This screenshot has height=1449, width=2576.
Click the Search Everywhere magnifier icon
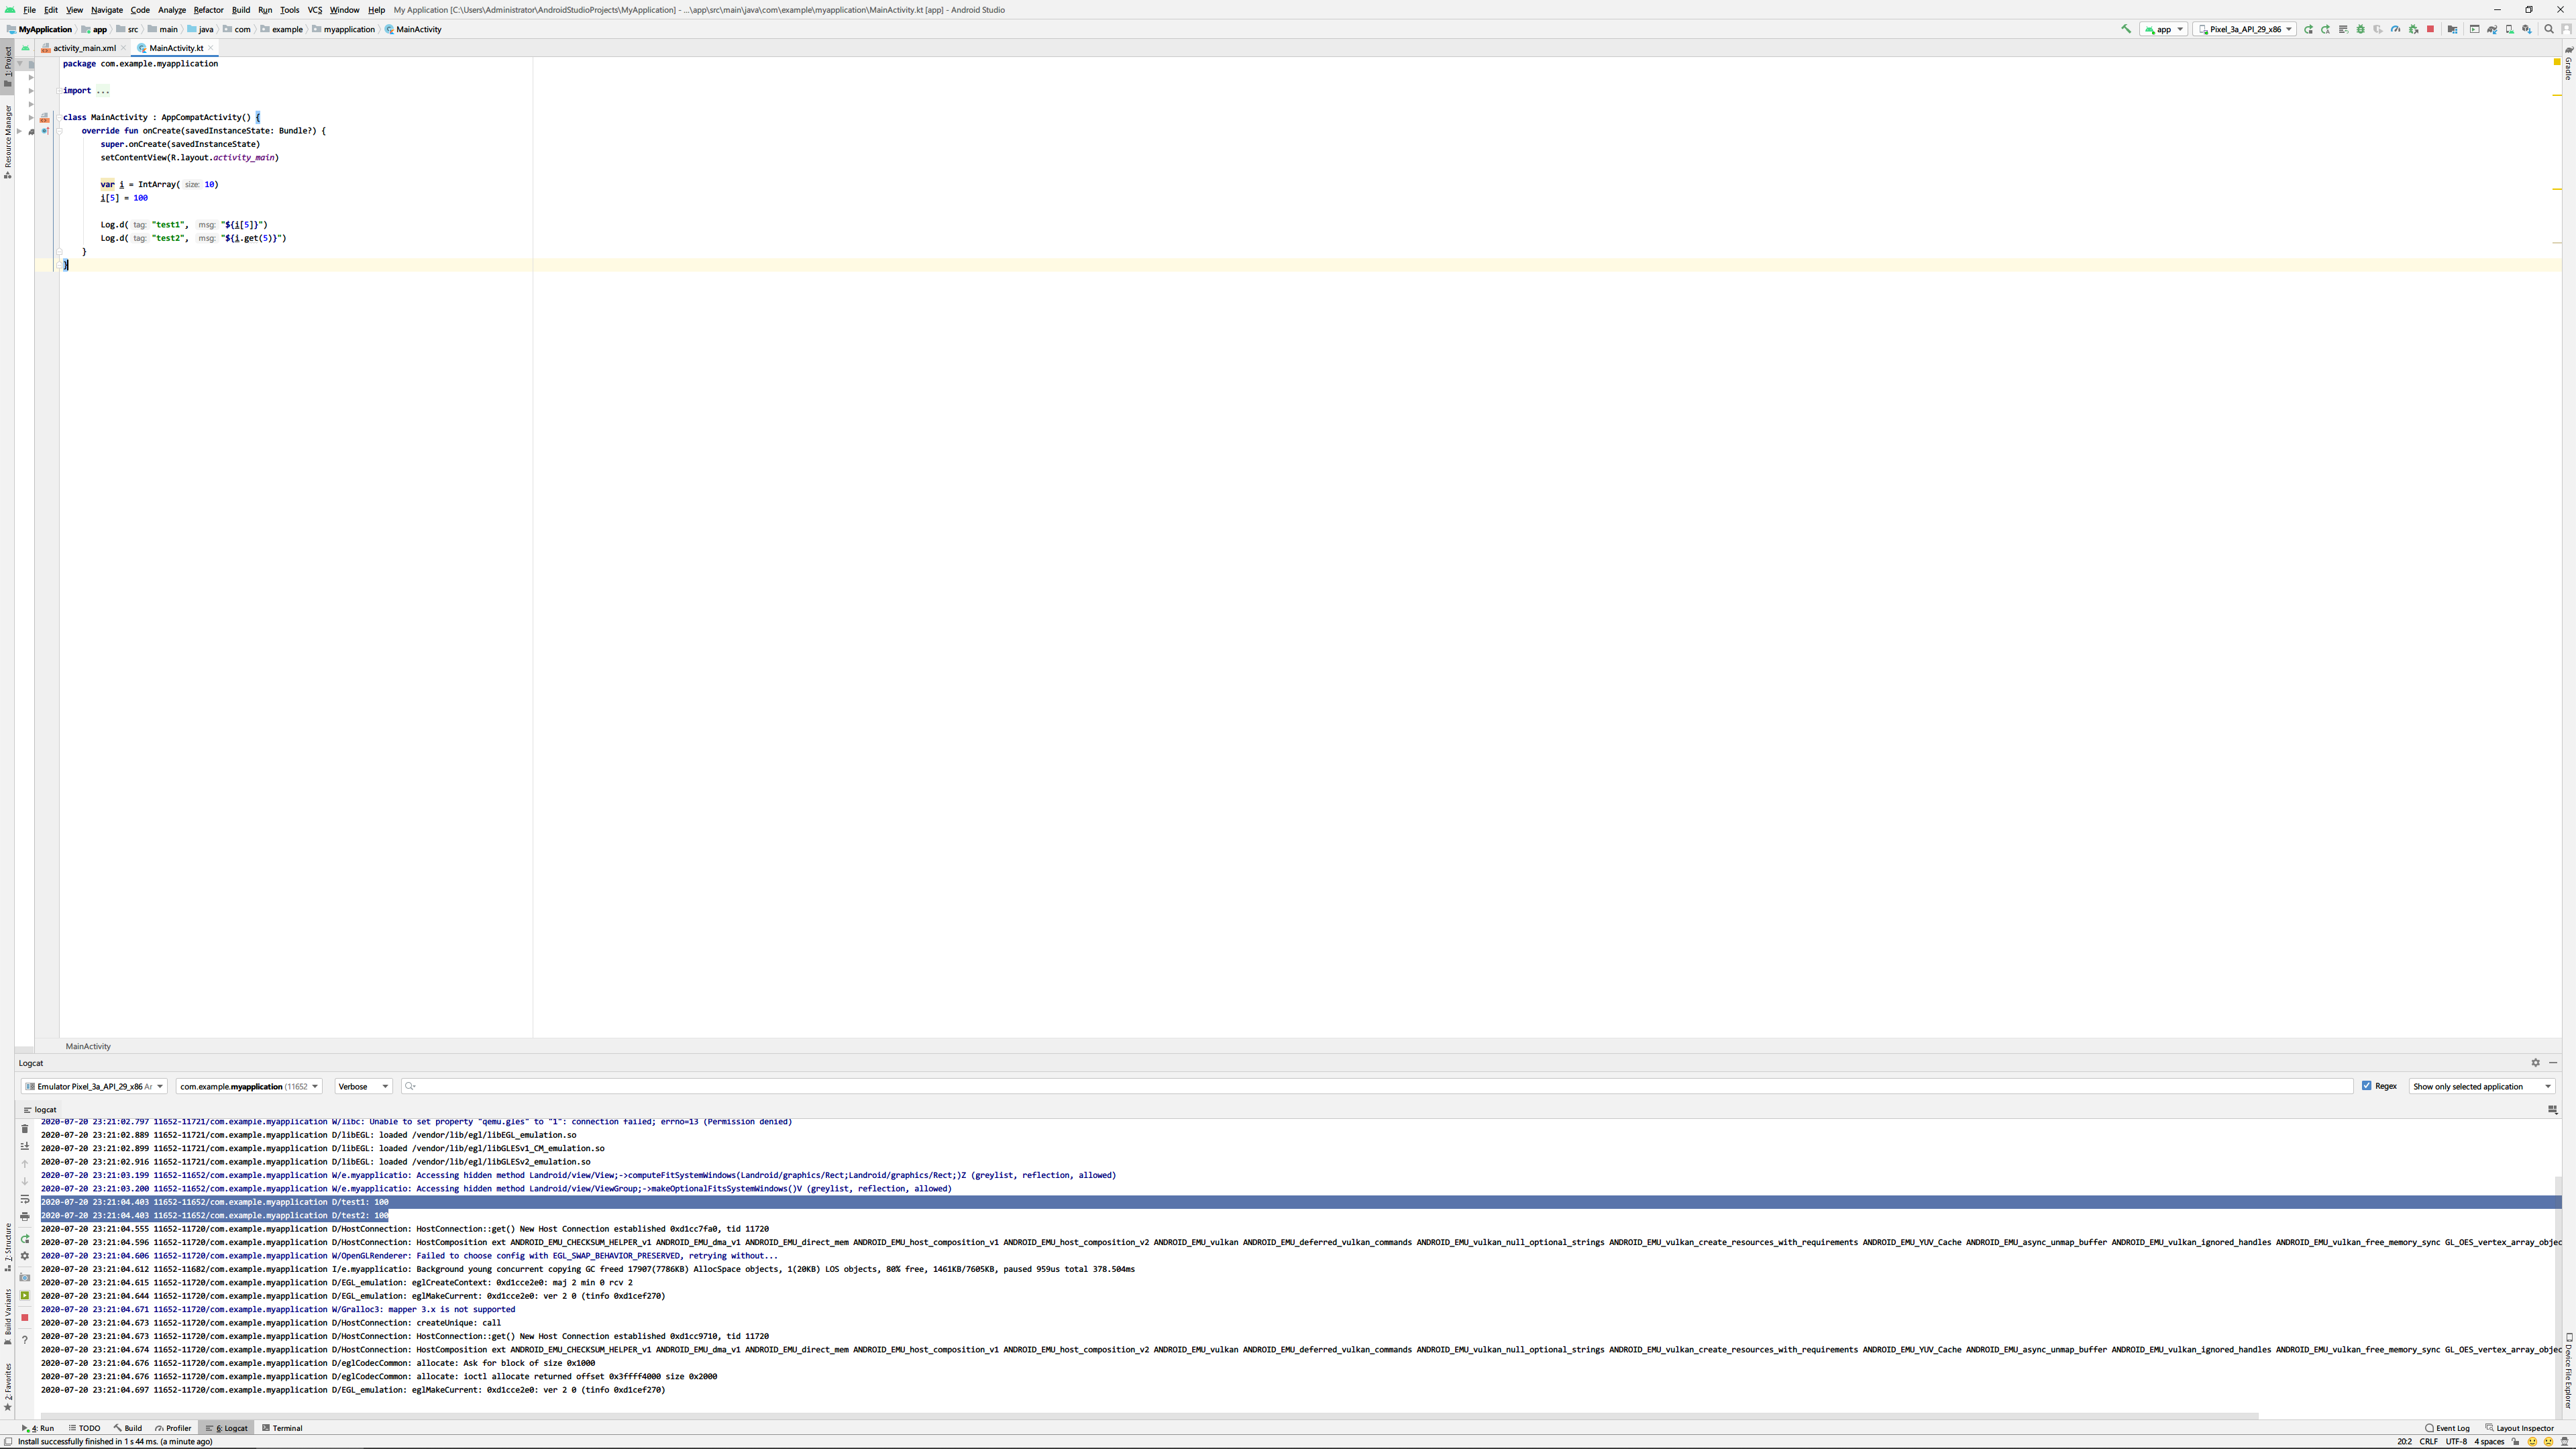click(2548, 29)
